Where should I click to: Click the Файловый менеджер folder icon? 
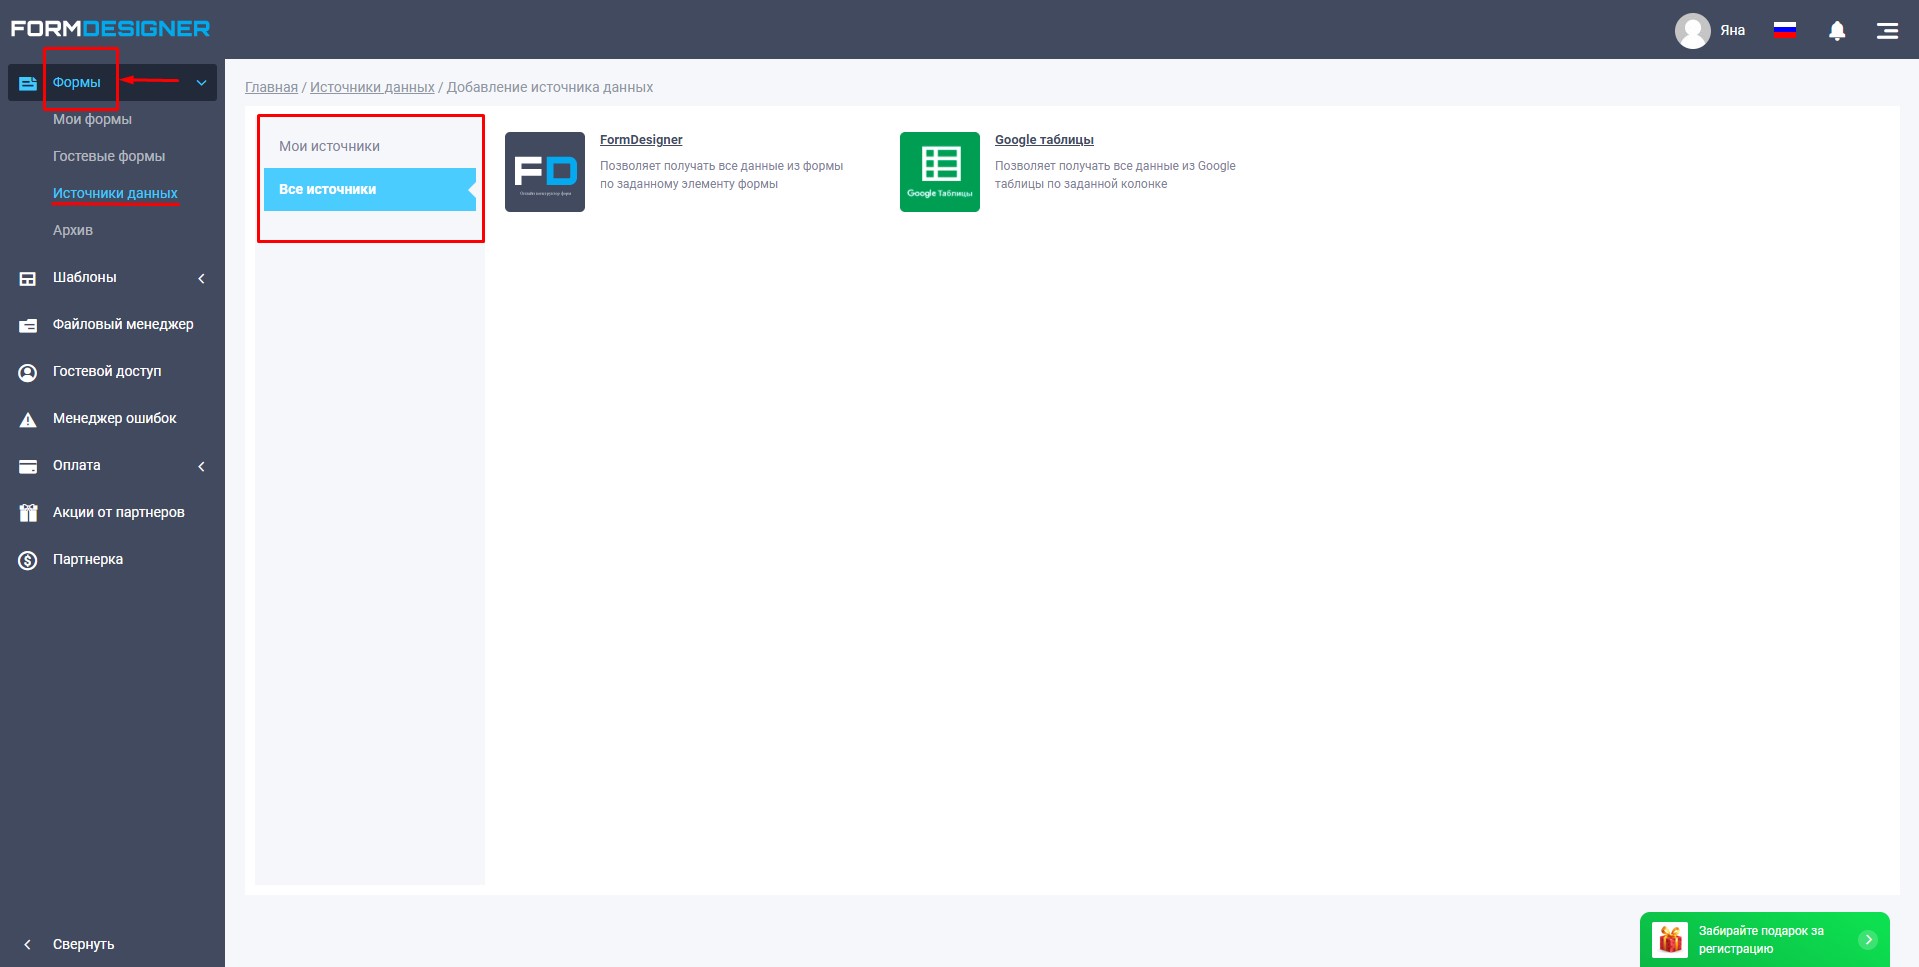(28, 325)
